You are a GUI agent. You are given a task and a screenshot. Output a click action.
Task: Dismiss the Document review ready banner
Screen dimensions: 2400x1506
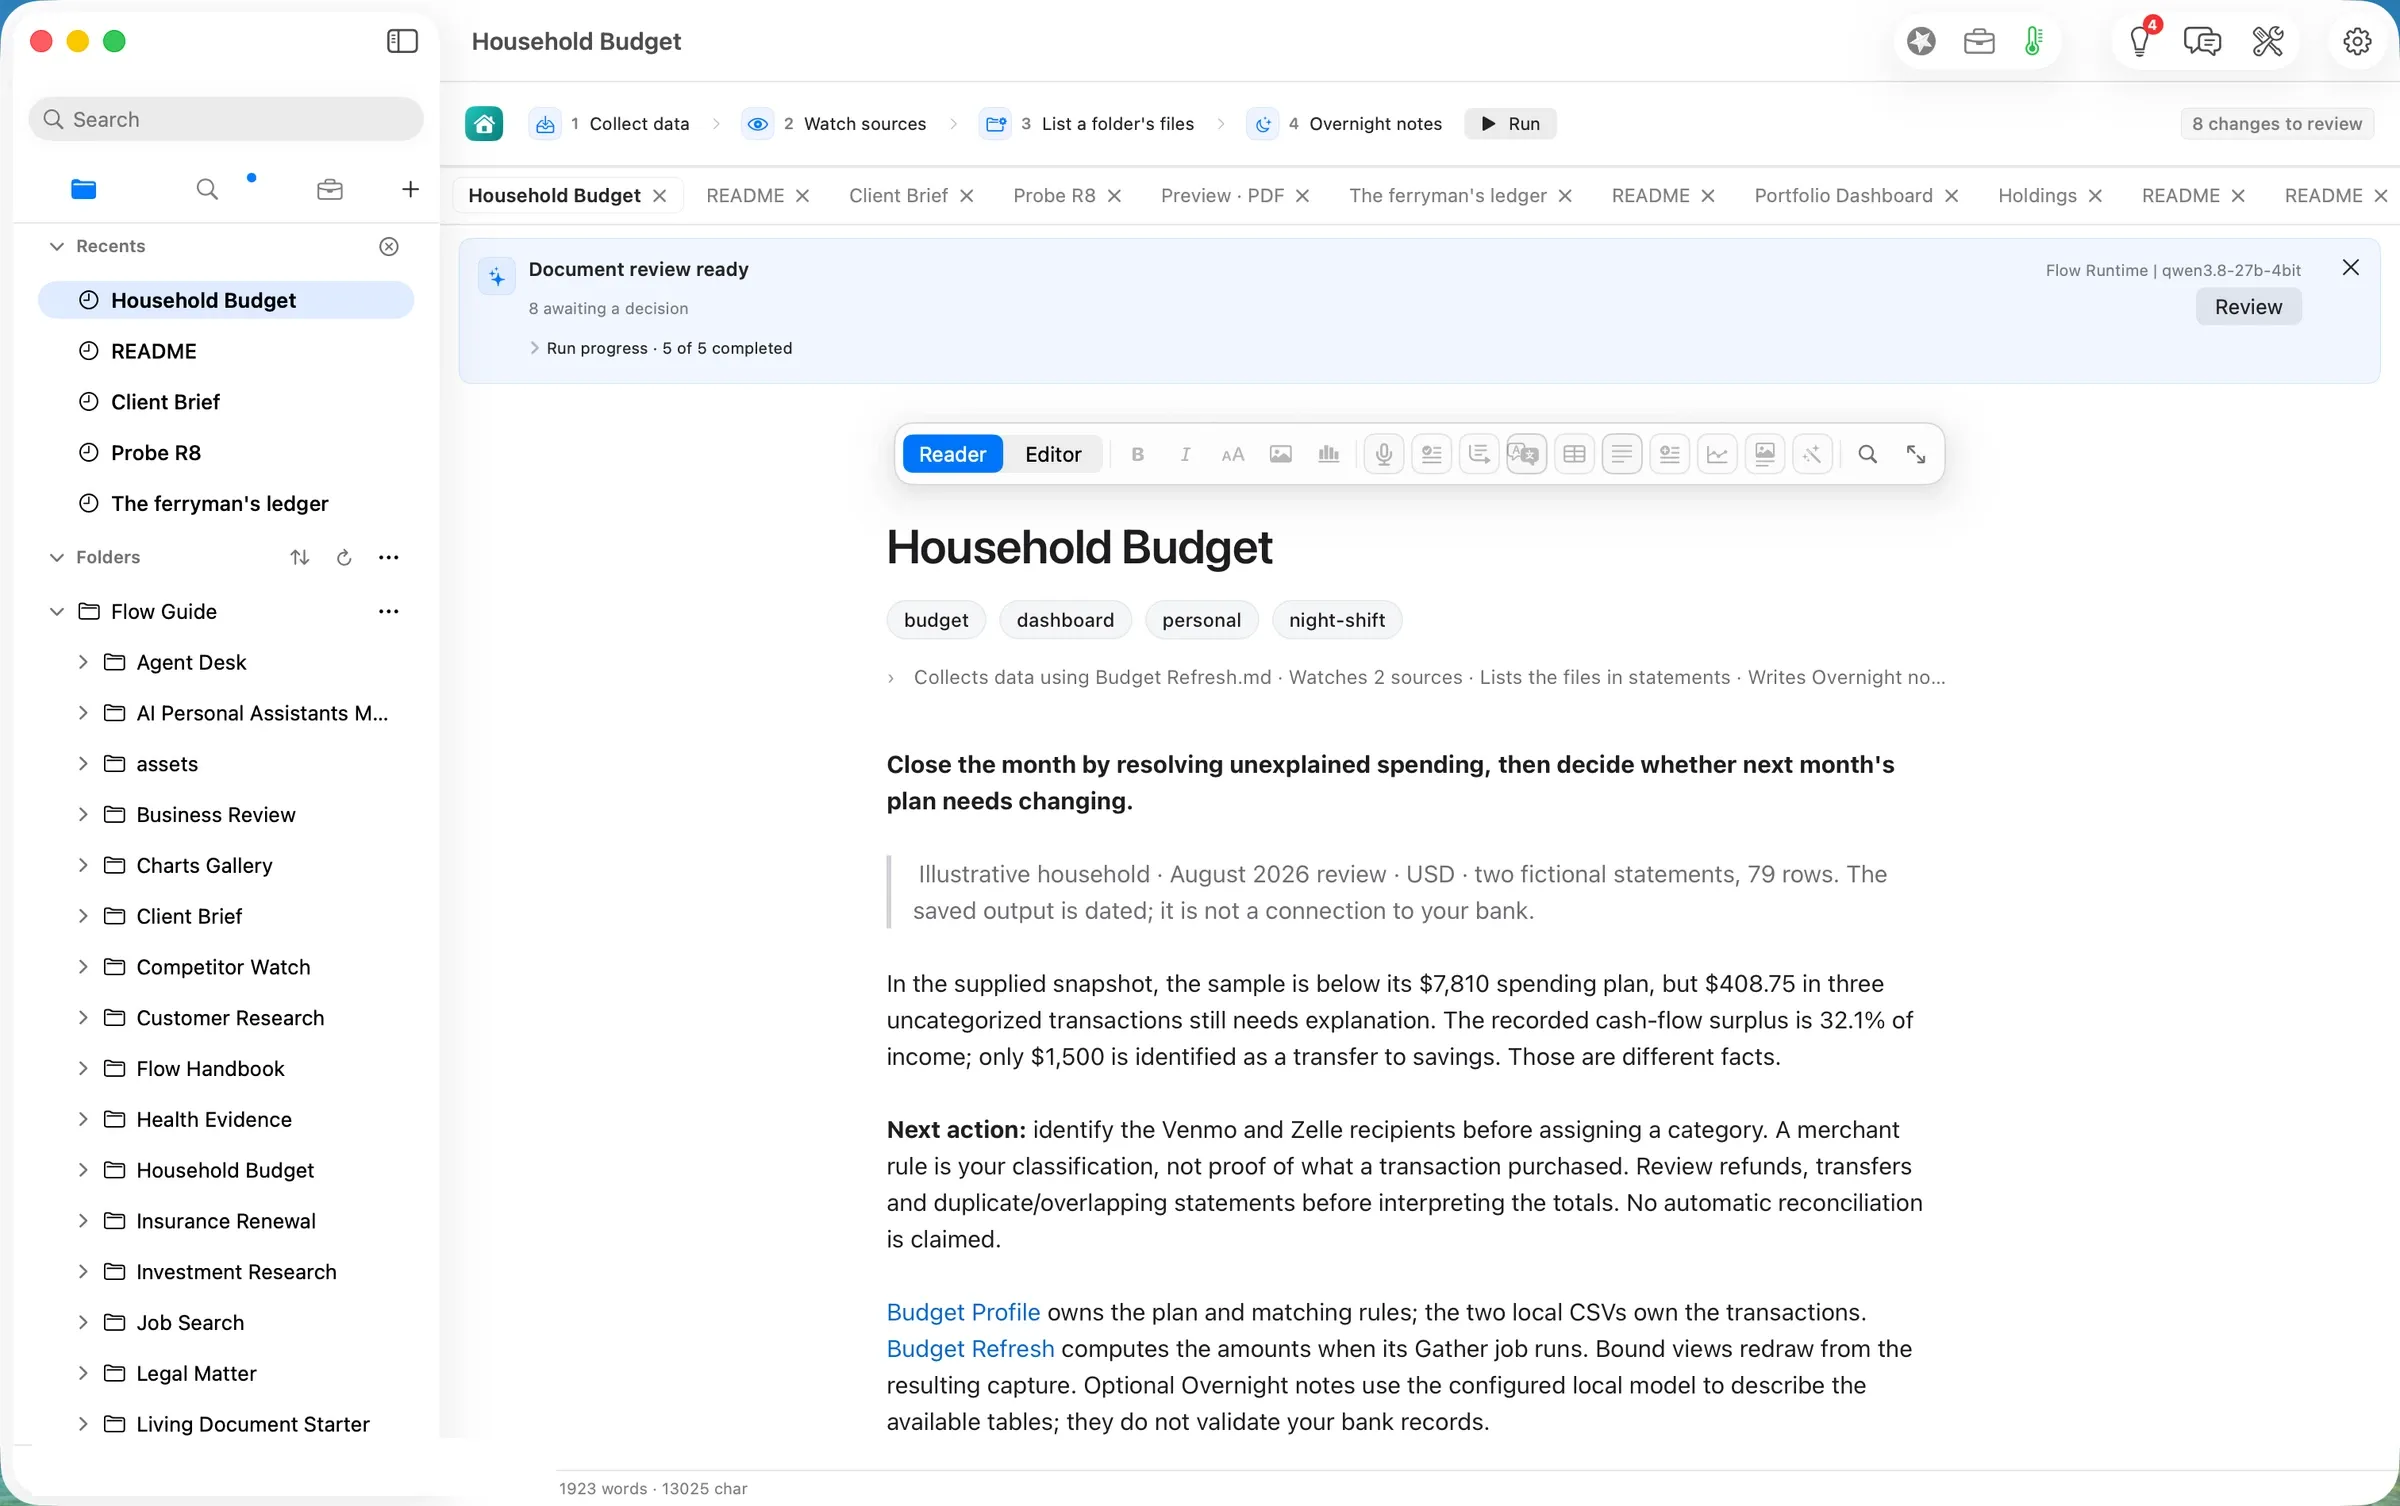coord(2351,267)
